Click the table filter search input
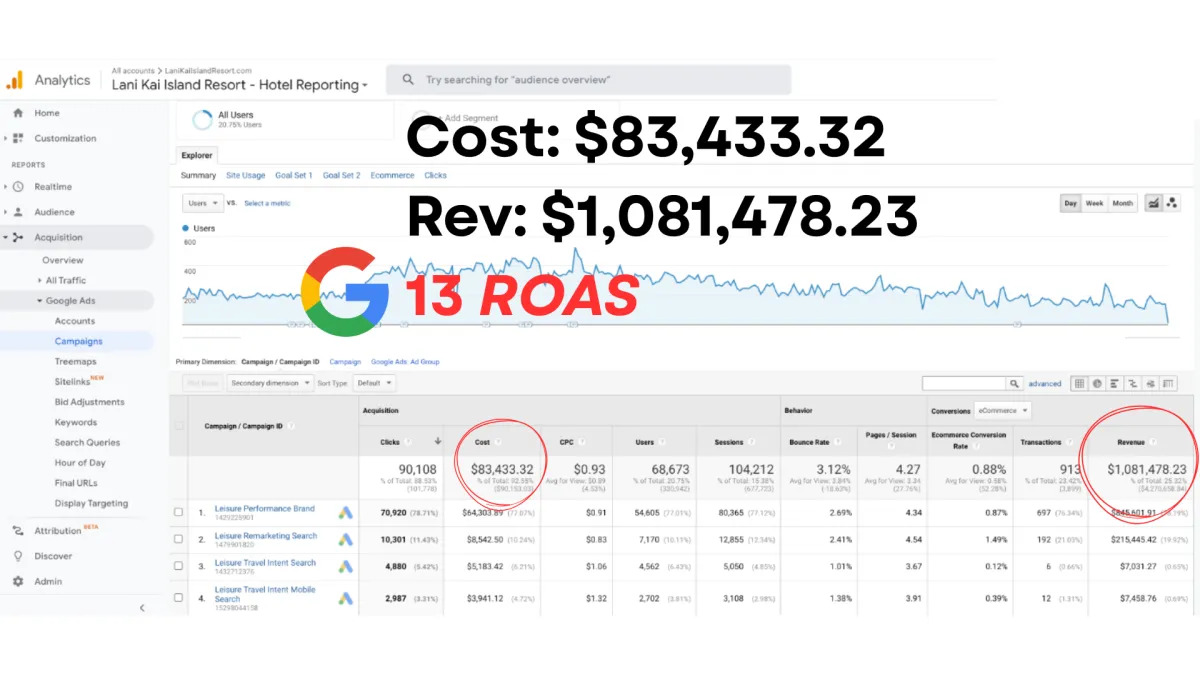The width and height of the screenshot is (1200, 675). 964,383
